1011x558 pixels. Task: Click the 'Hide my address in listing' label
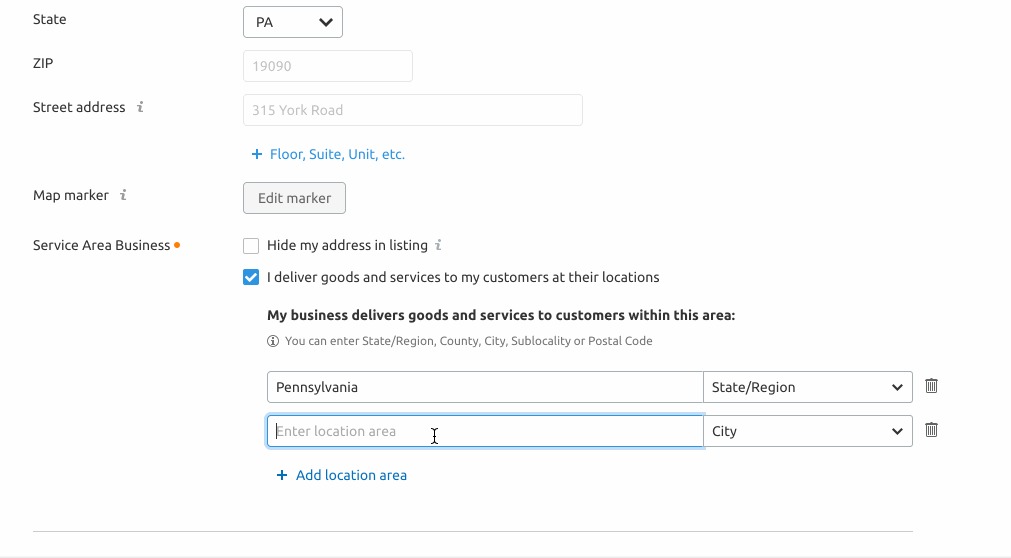[x=348, y=245]
